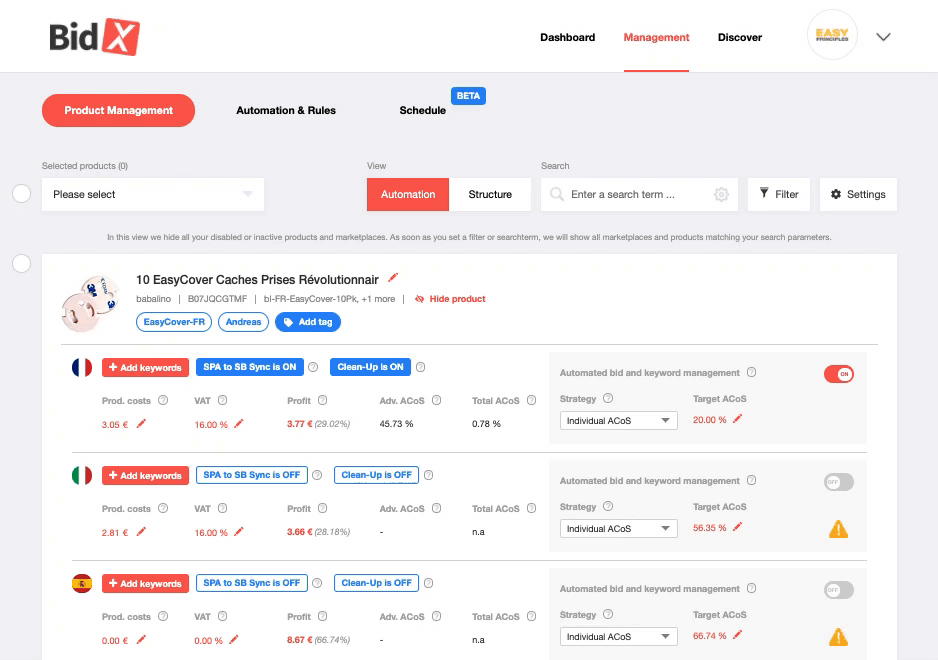938x660 pixels.
Task: Add keywords for the Italy marketplace
Action: point(145,475)
